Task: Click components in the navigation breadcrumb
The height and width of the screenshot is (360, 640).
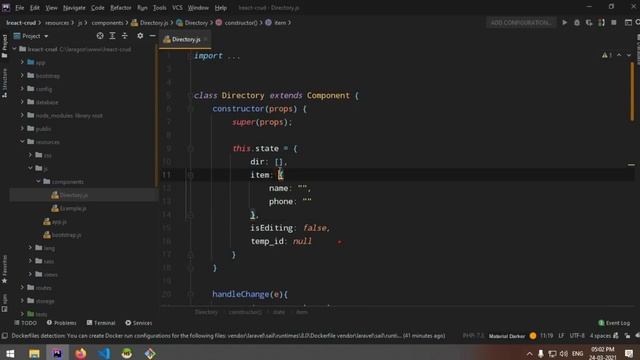Action: point(107,23)
